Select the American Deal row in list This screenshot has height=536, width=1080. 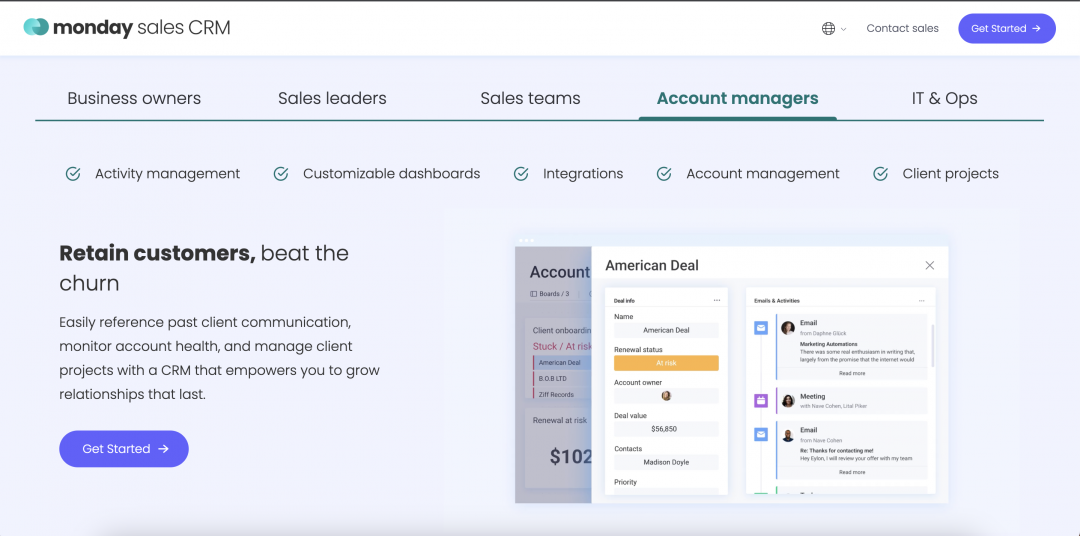(561, 362)
